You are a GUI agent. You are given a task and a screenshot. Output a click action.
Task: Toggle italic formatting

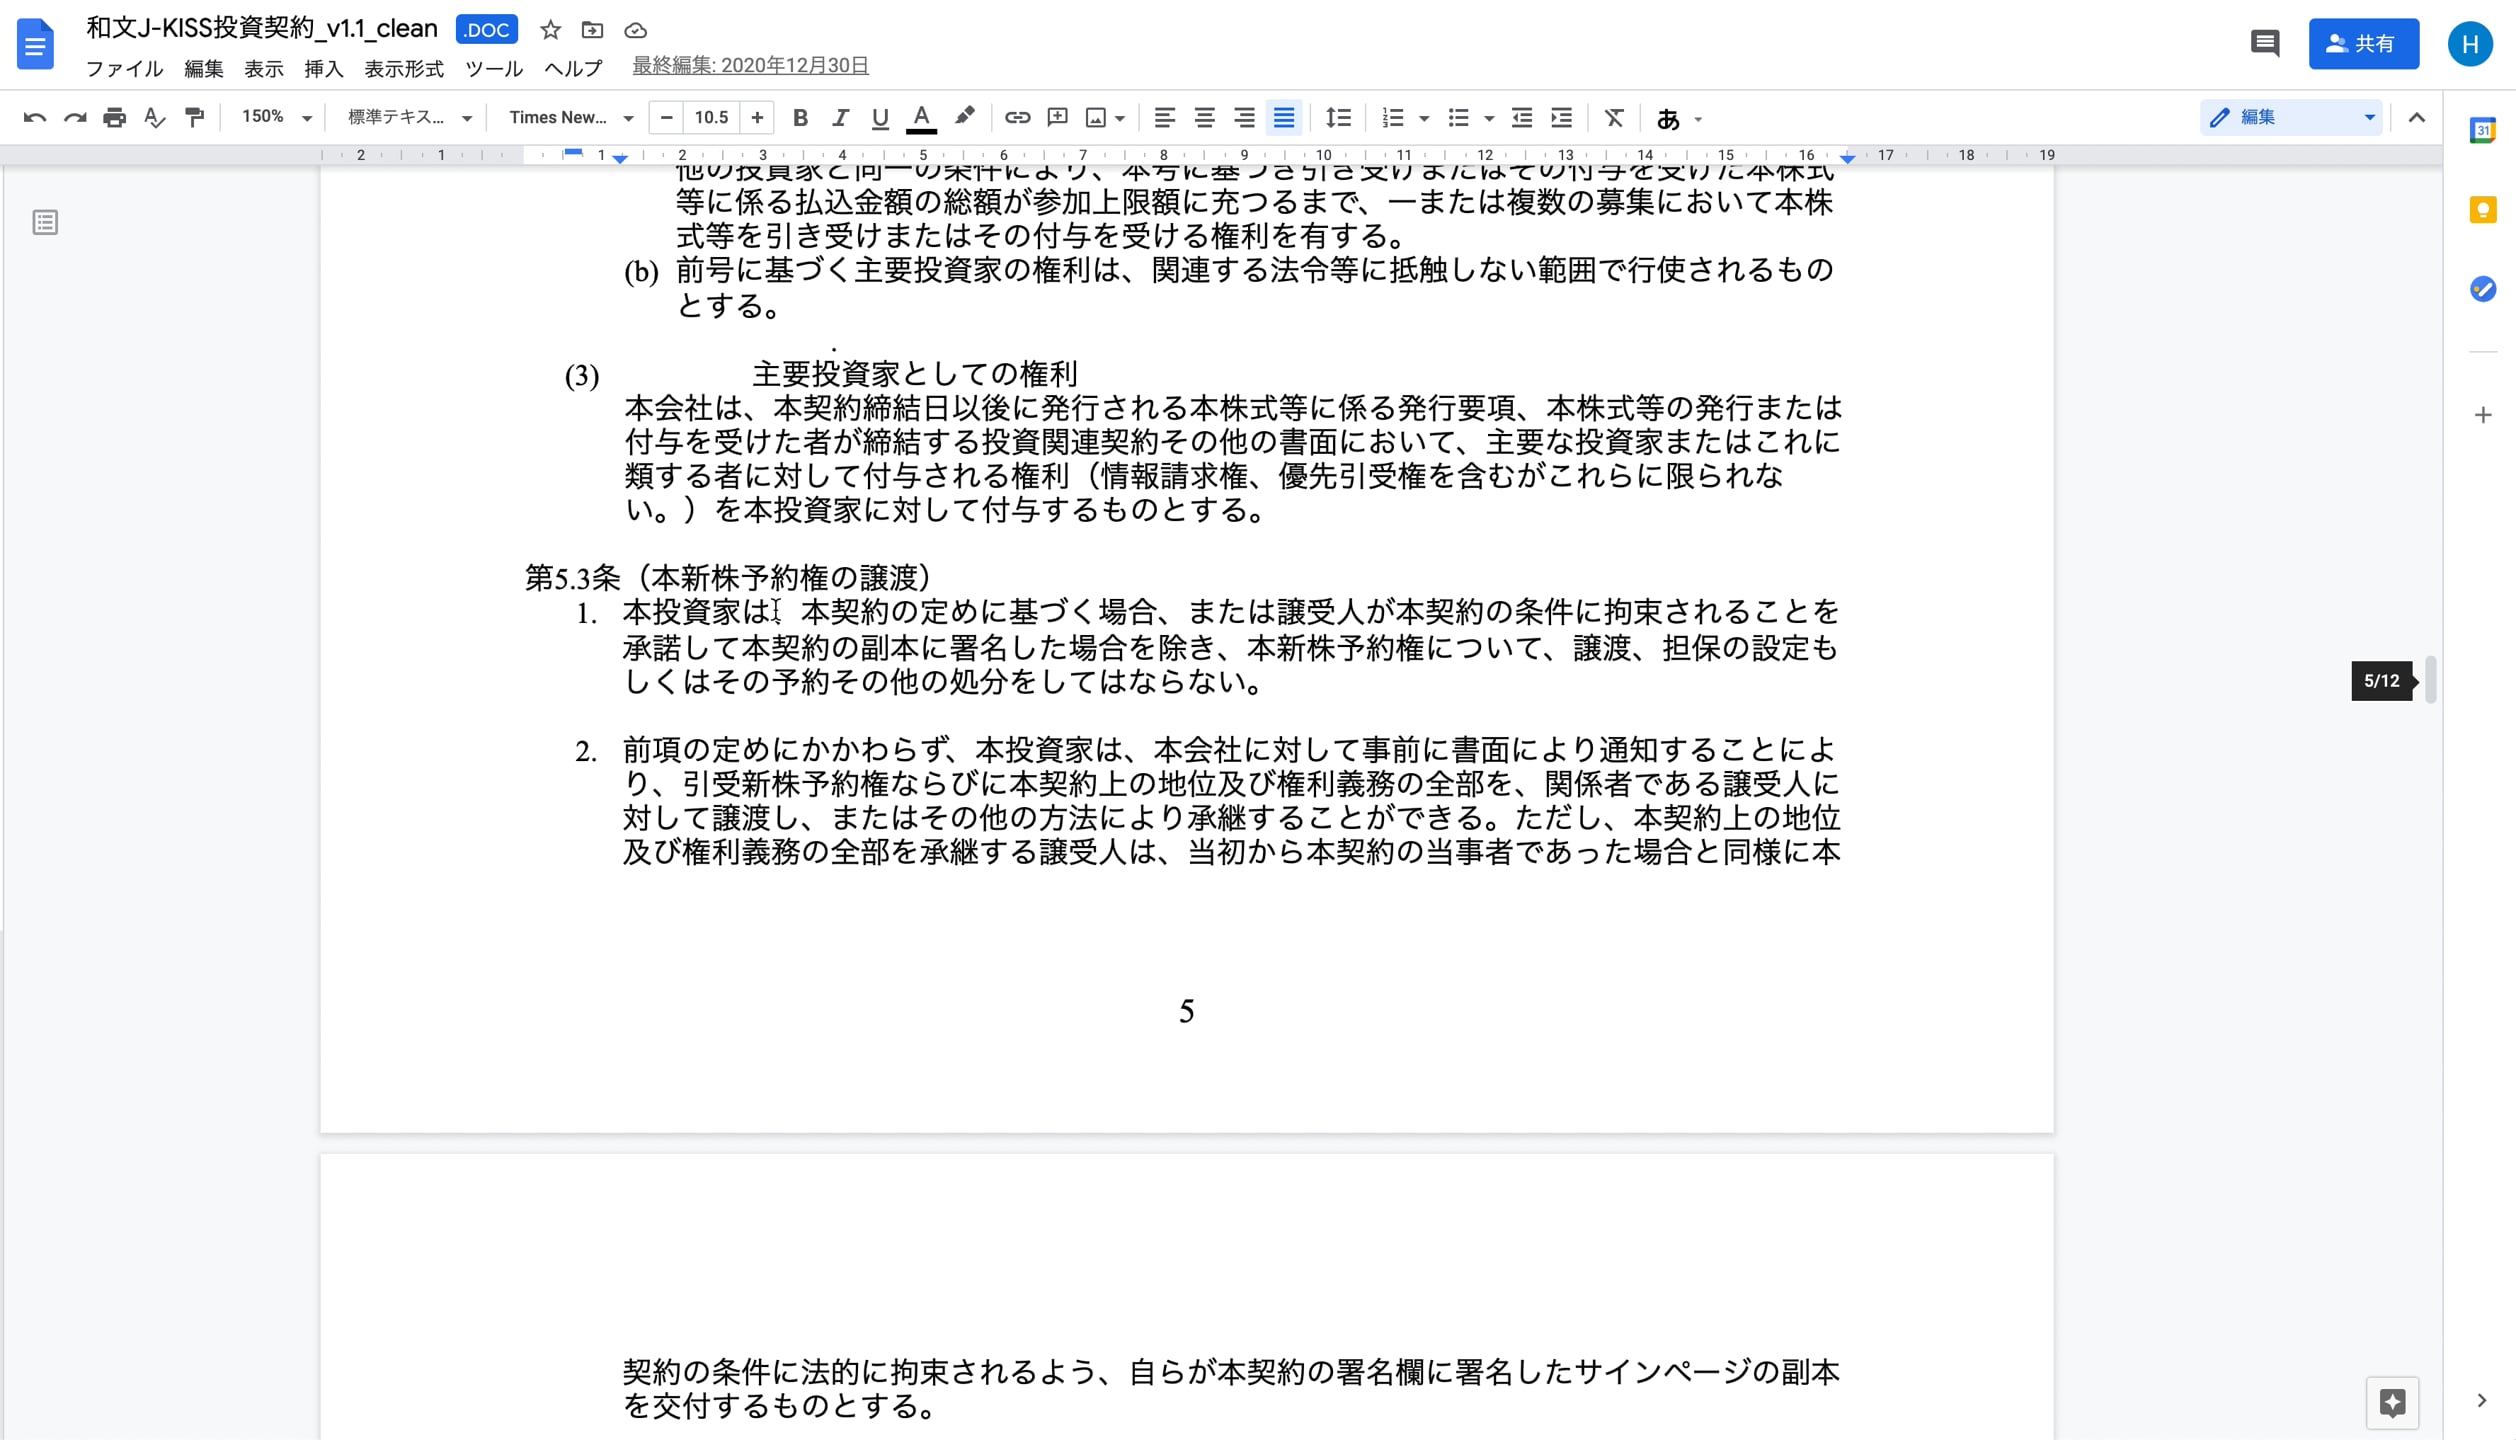point(840,117)
